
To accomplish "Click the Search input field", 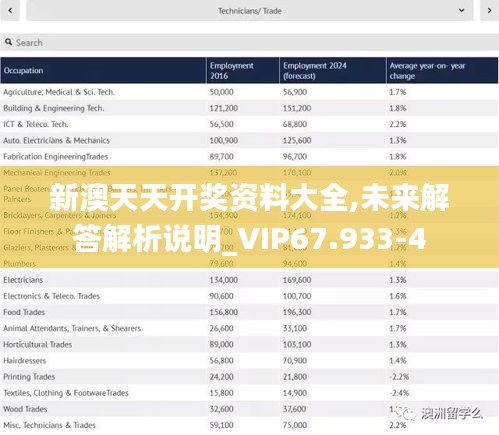I will click(249, 43).
